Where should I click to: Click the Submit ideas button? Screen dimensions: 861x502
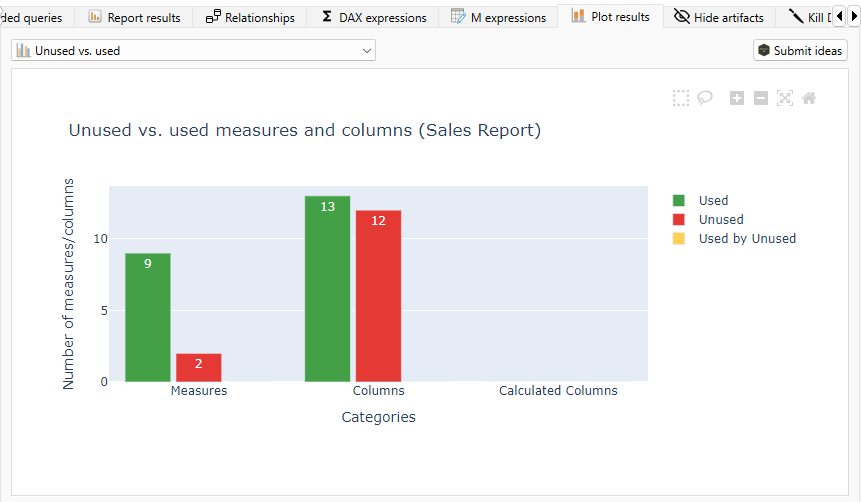800,50
